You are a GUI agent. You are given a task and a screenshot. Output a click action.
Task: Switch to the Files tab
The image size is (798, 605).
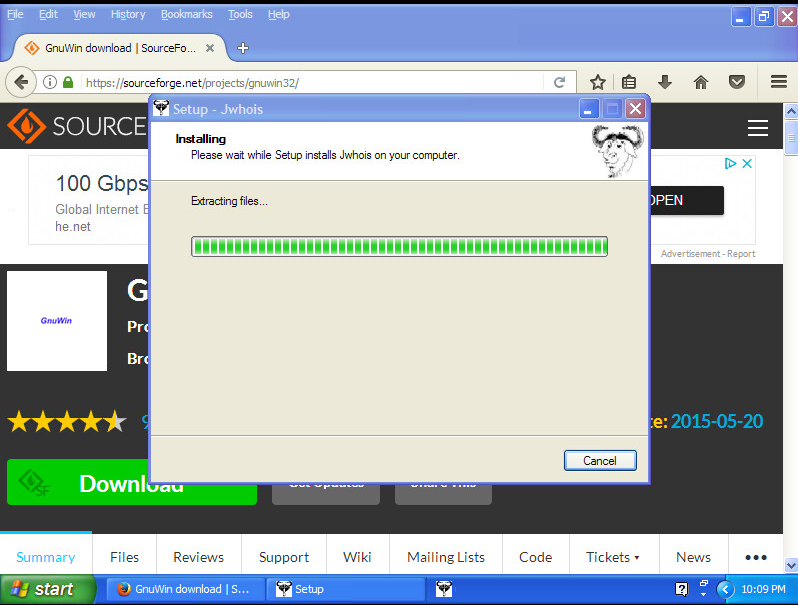[x=124, y=557]
